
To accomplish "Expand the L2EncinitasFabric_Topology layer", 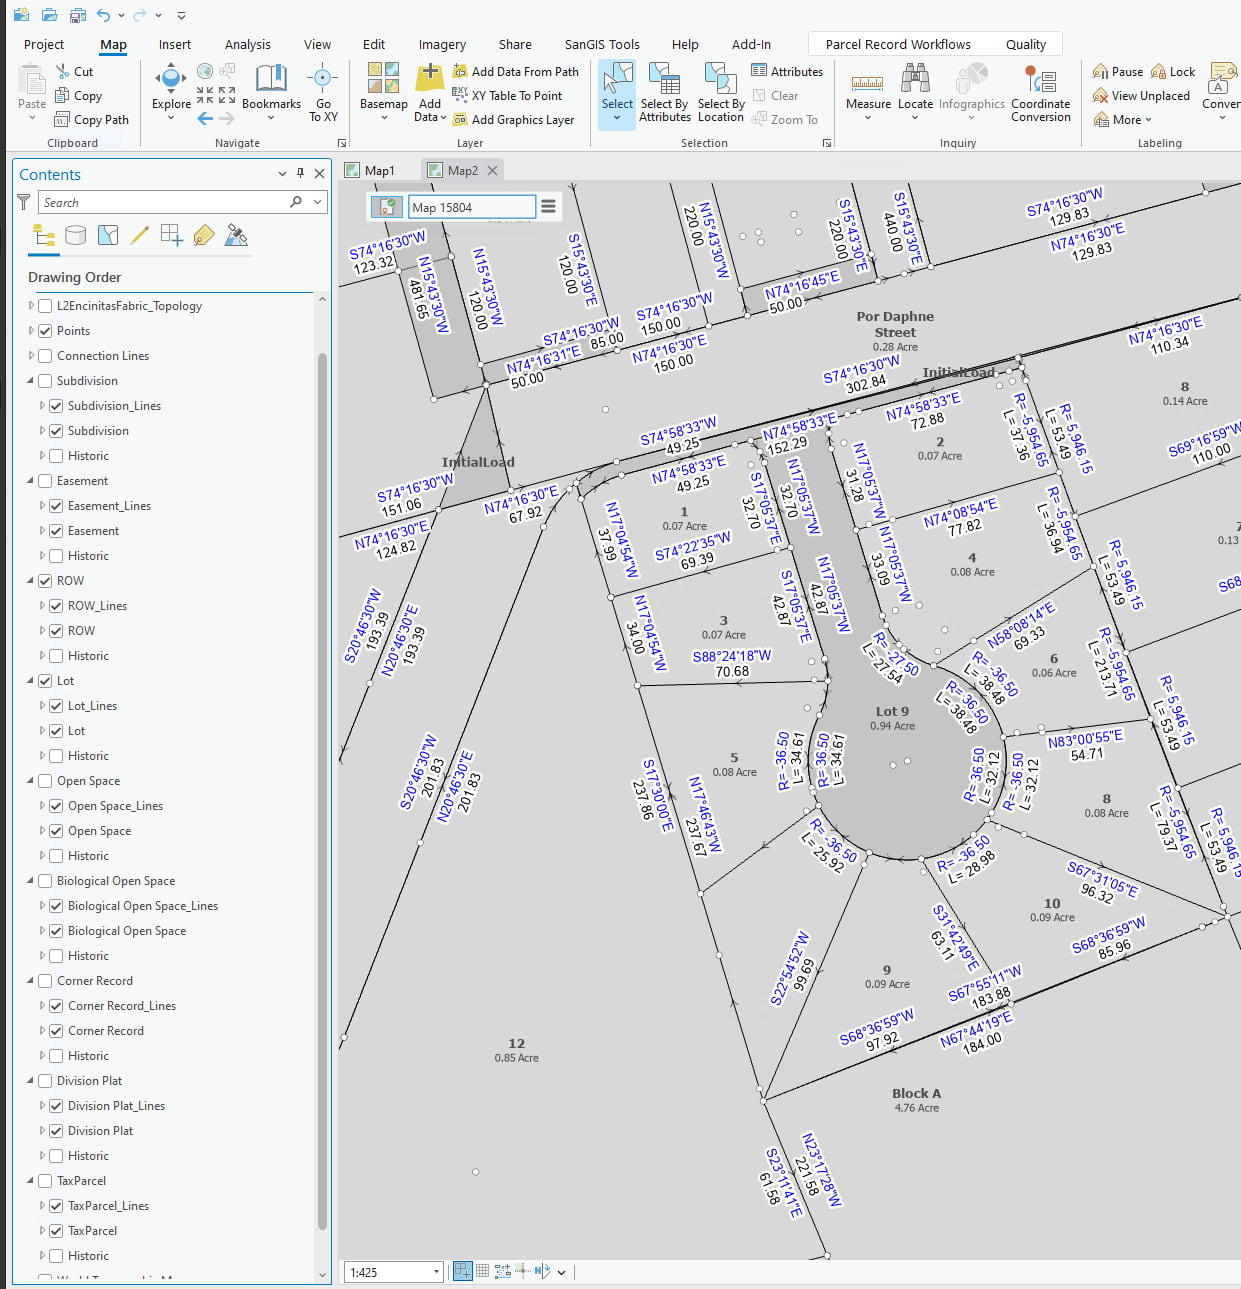I will (x=31, y=306).
